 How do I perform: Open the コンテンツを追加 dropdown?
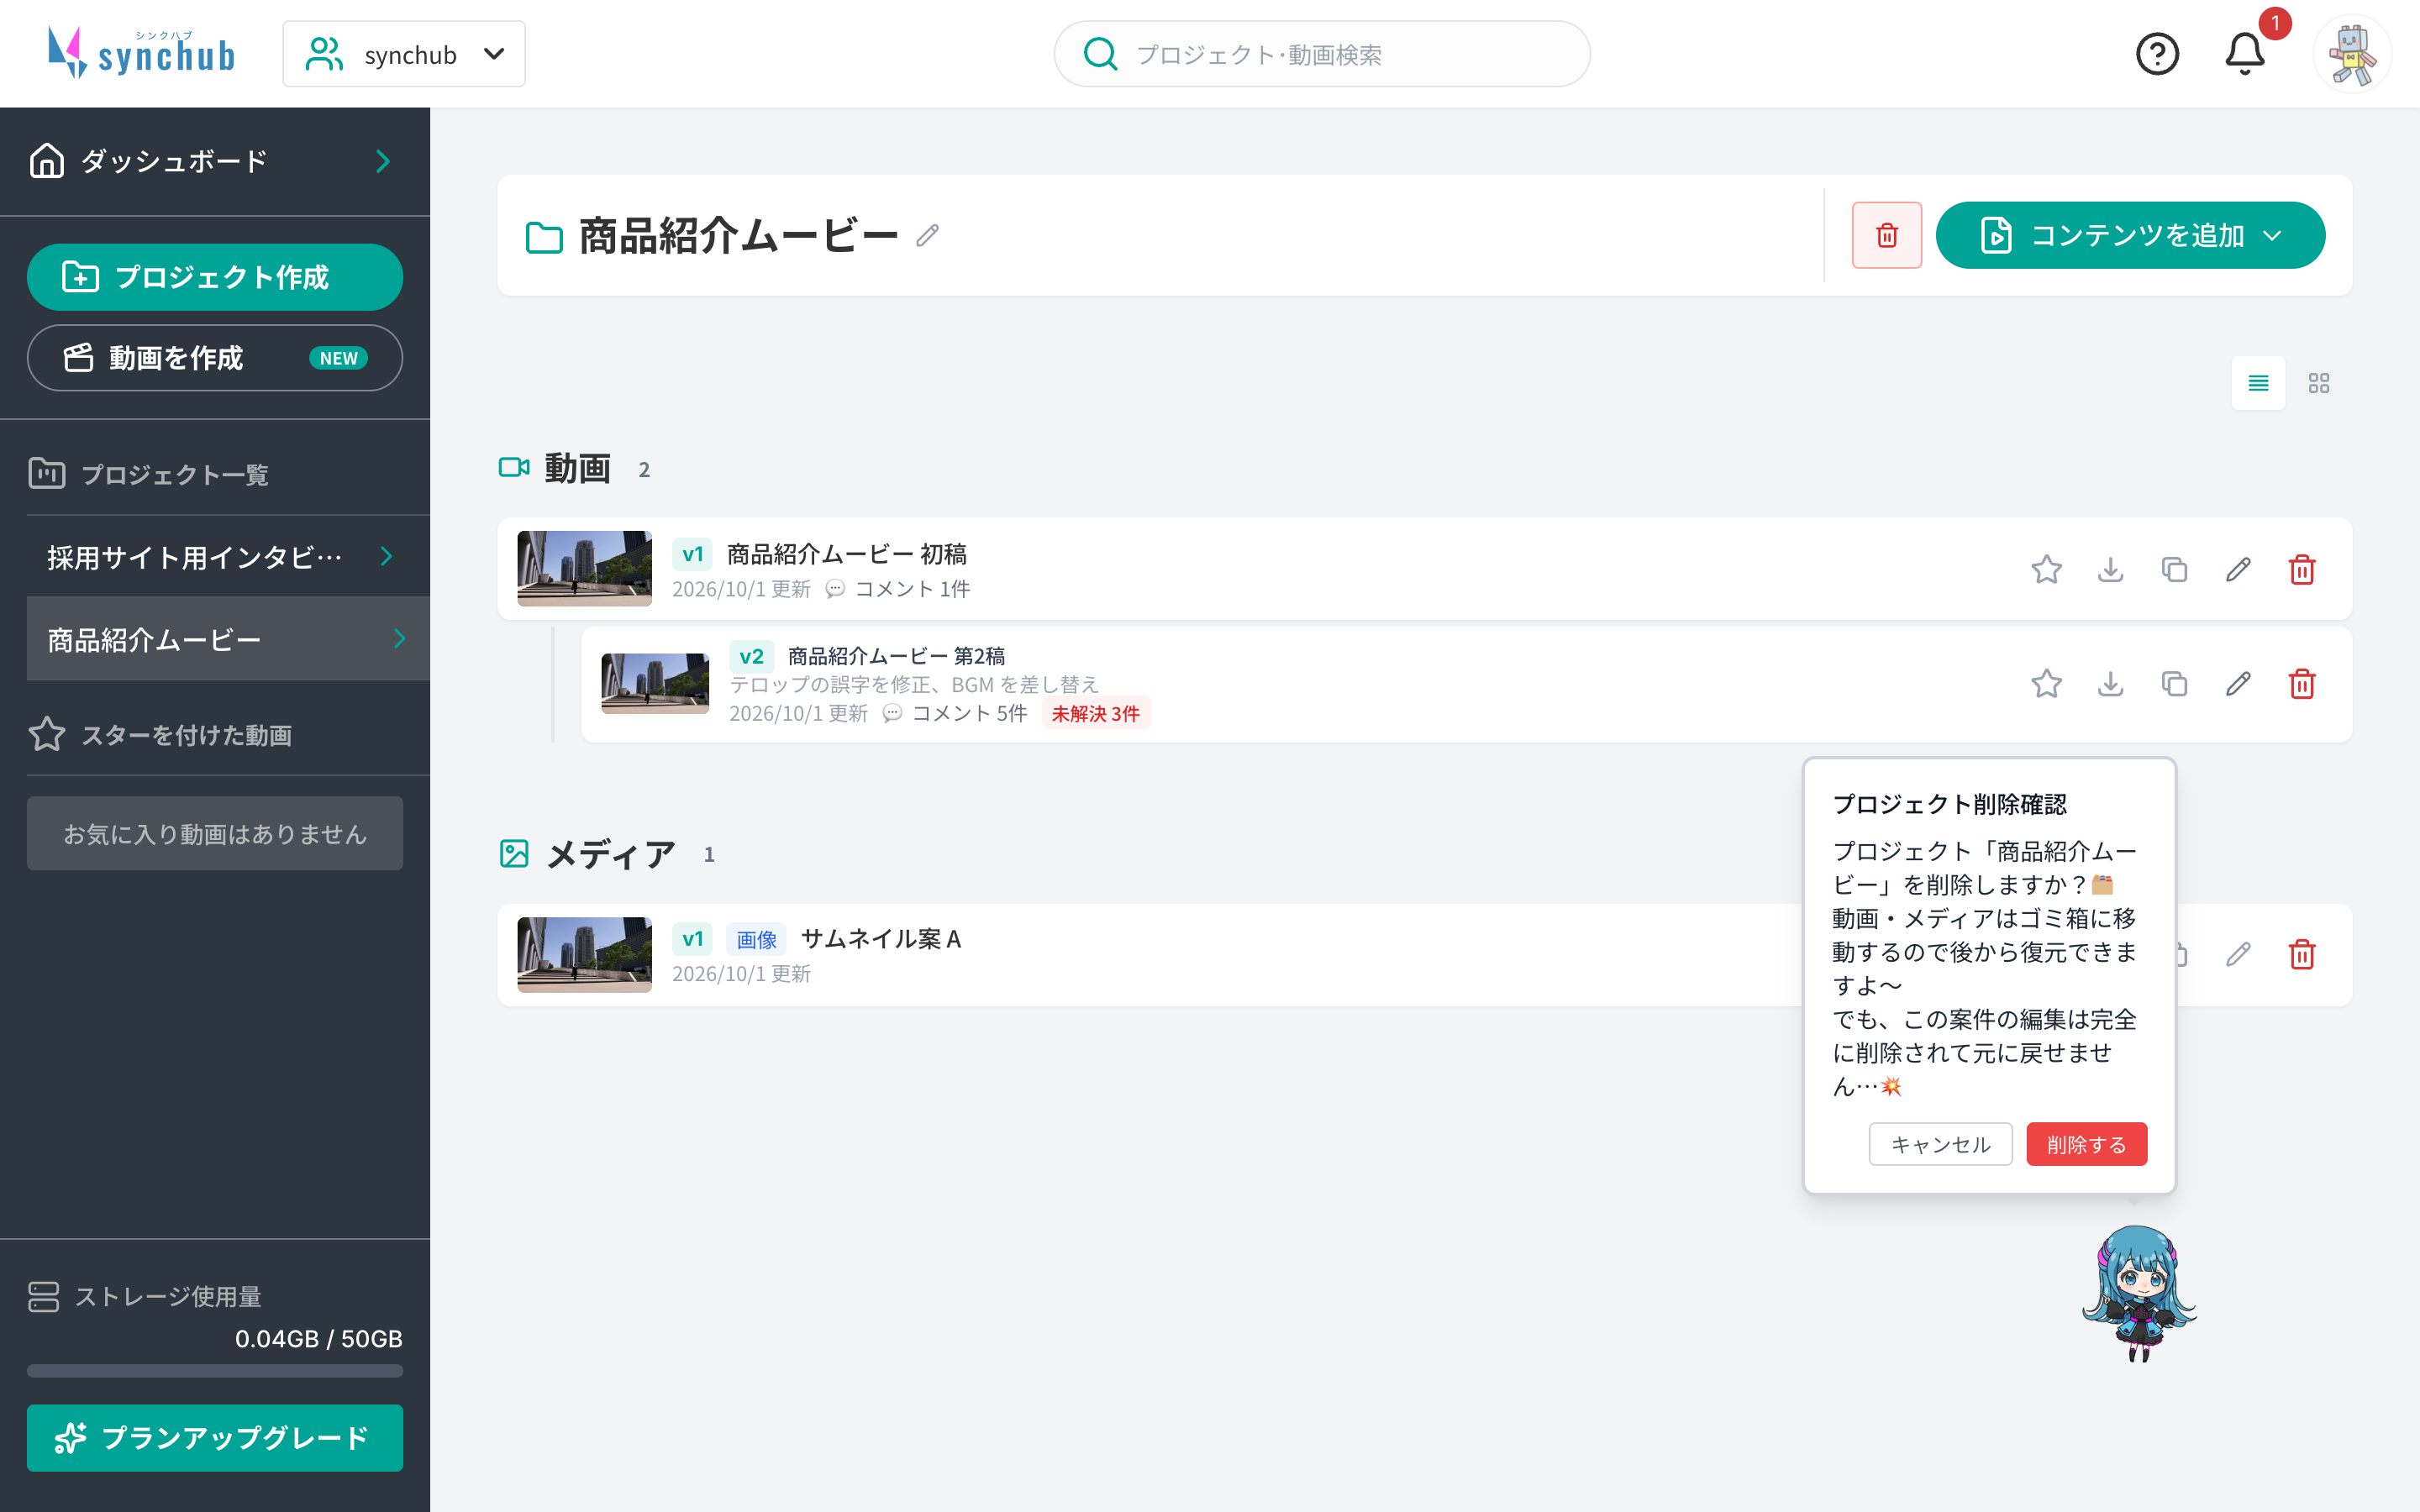2130,236
